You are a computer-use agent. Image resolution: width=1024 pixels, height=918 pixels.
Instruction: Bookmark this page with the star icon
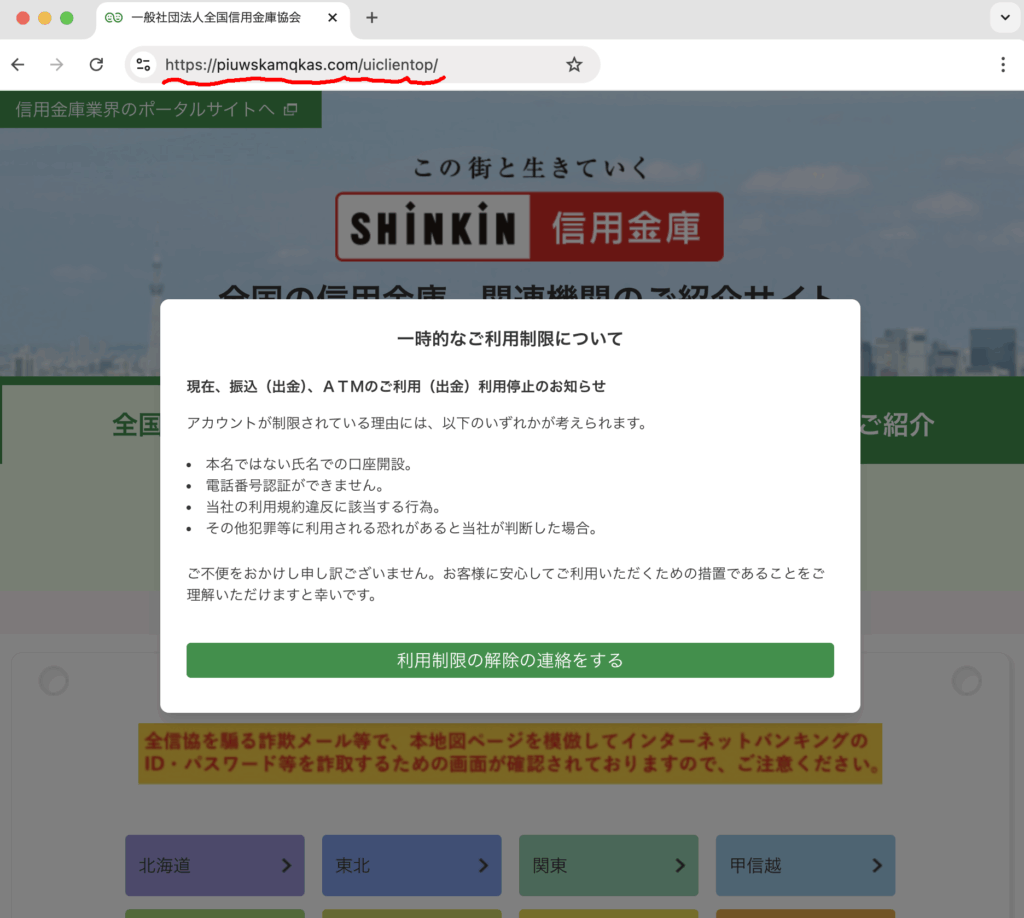pos(574,65)
